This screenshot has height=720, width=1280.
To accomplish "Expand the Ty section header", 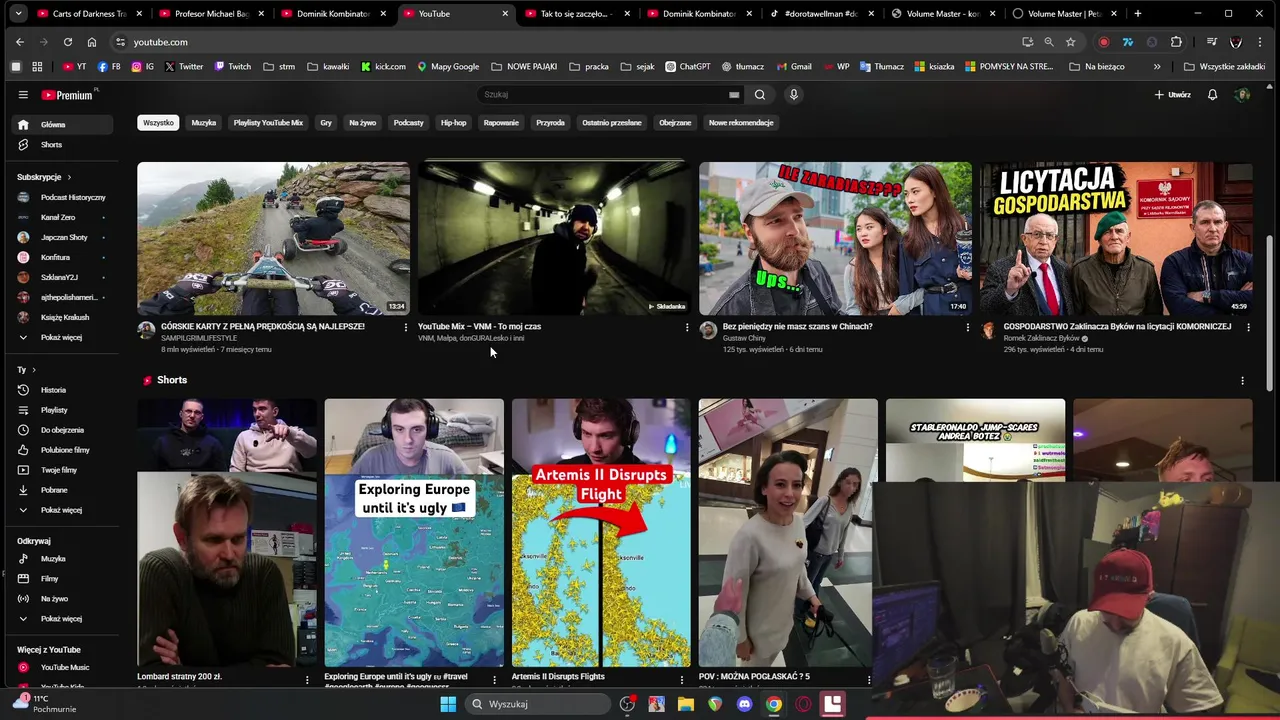I will (x=26, y=370).
